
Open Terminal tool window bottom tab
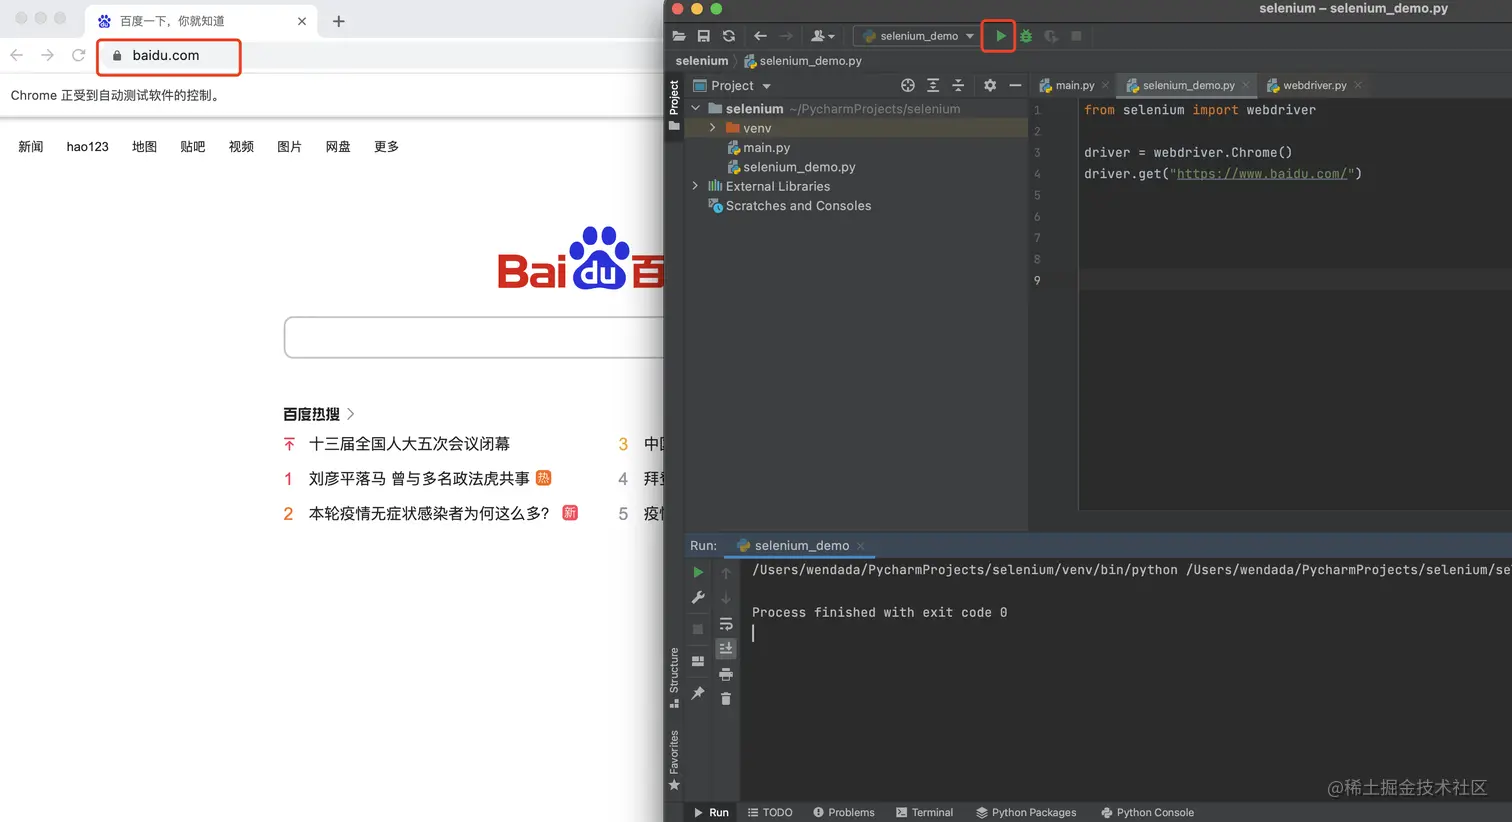coord(924,813)
